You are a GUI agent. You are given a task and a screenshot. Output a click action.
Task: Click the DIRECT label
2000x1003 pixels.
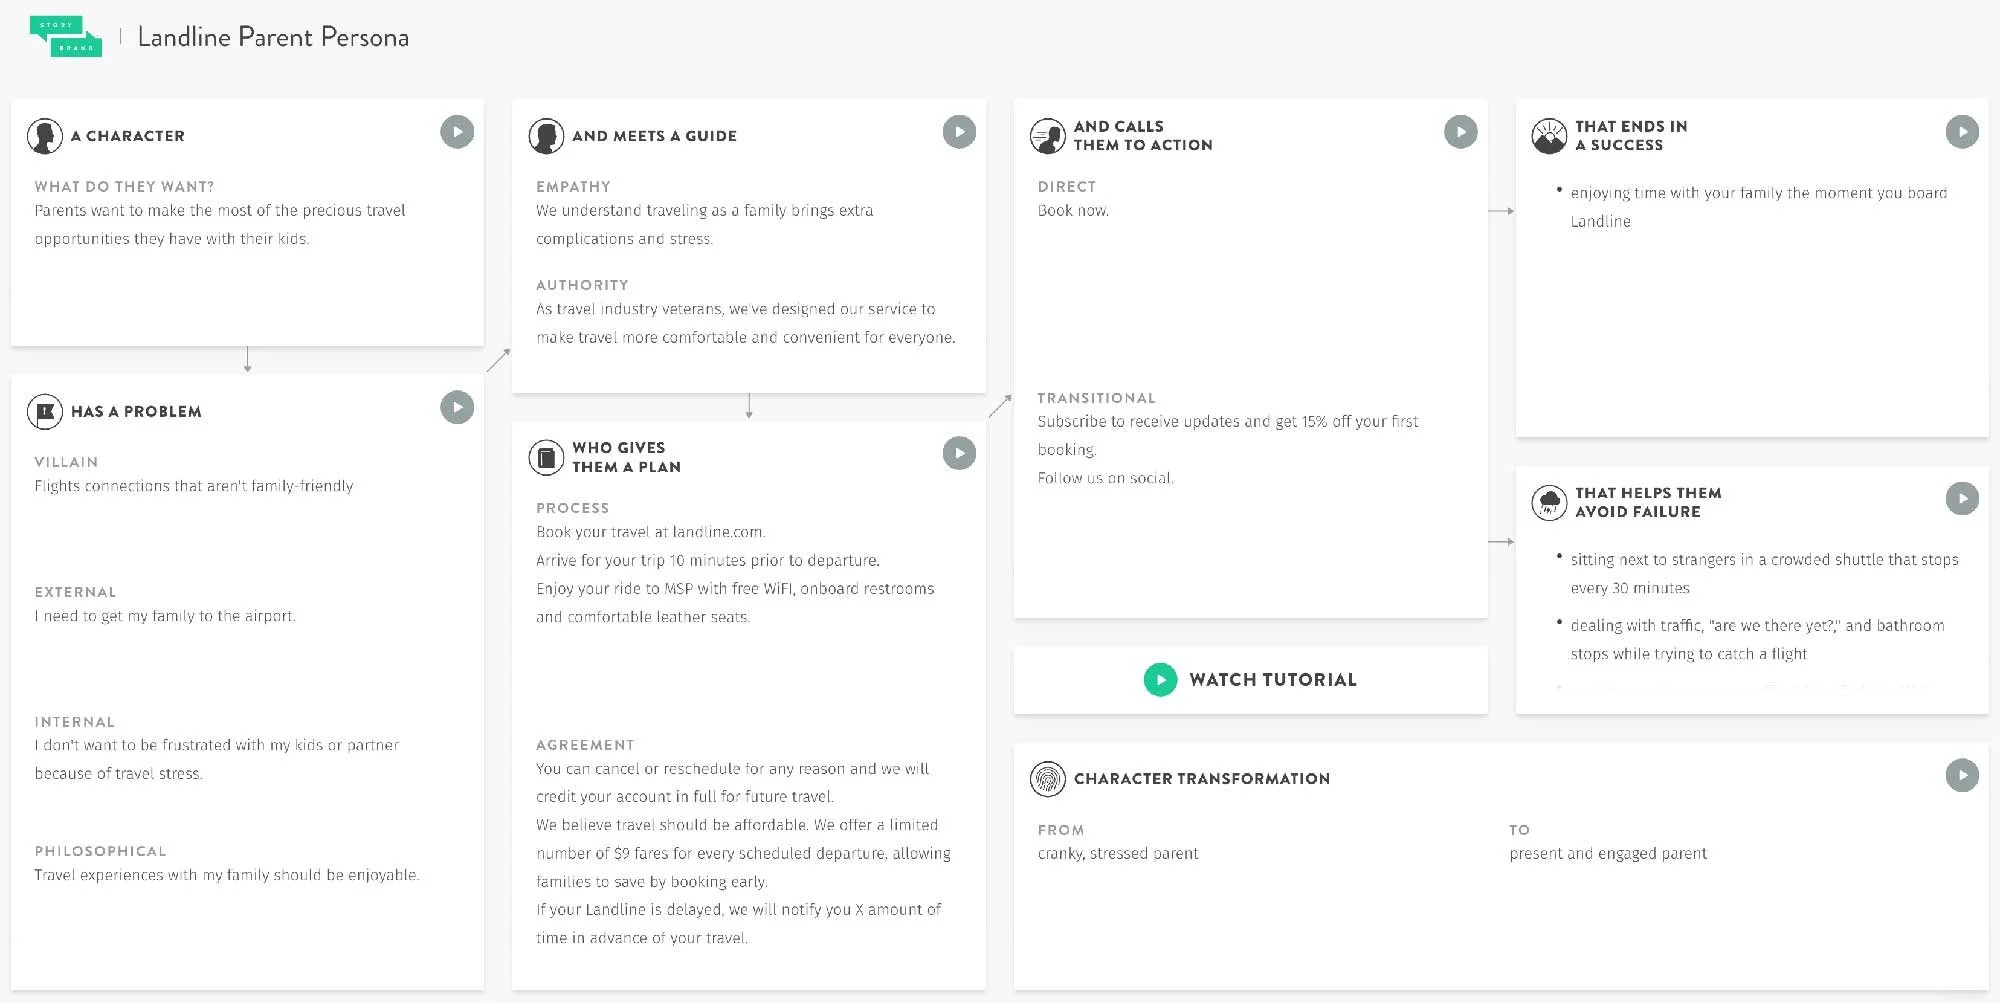click(x=1067, y=187)
